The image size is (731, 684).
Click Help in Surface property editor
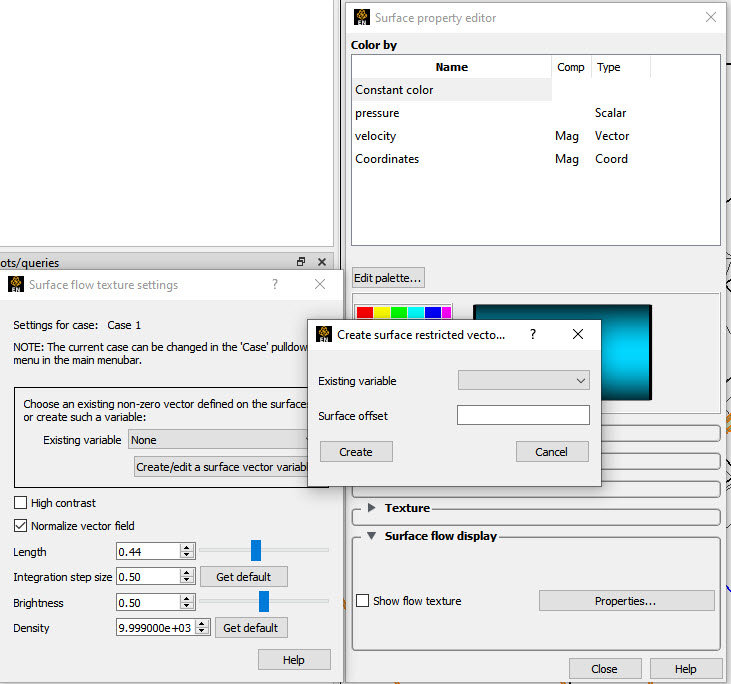pos(685,669)
